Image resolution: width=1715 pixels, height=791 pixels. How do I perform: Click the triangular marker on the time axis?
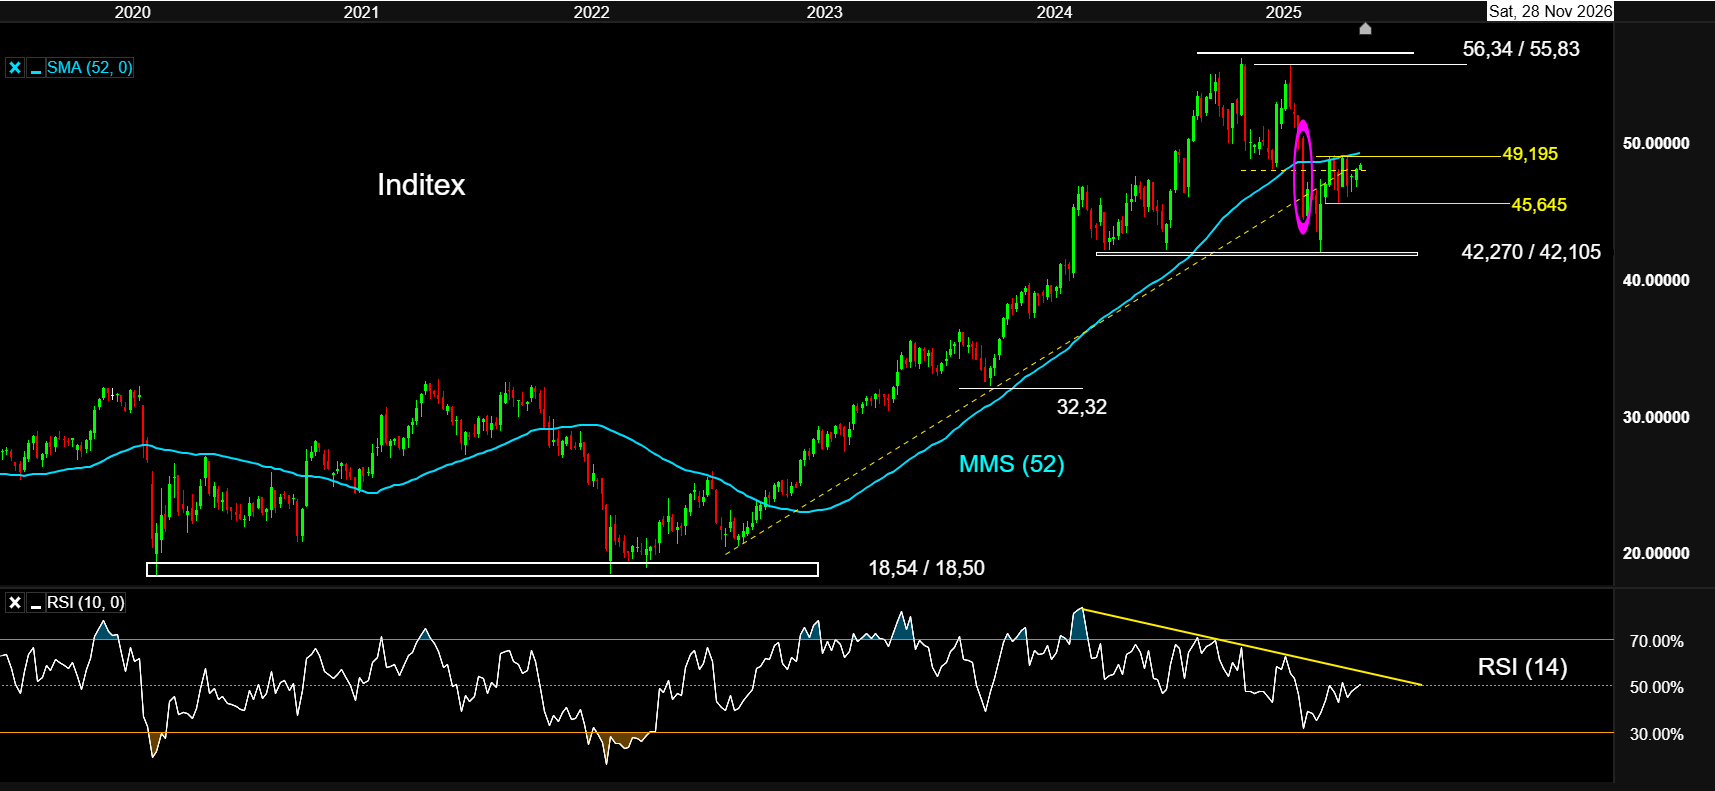1365,29
